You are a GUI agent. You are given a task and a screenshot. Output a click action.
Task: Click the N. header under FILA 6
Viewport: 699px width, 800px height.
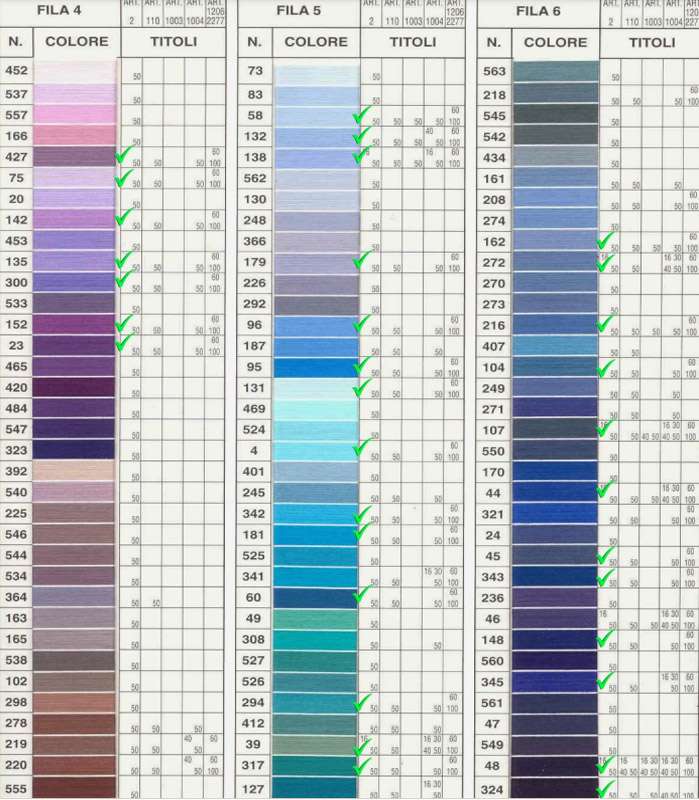(493, 42)
